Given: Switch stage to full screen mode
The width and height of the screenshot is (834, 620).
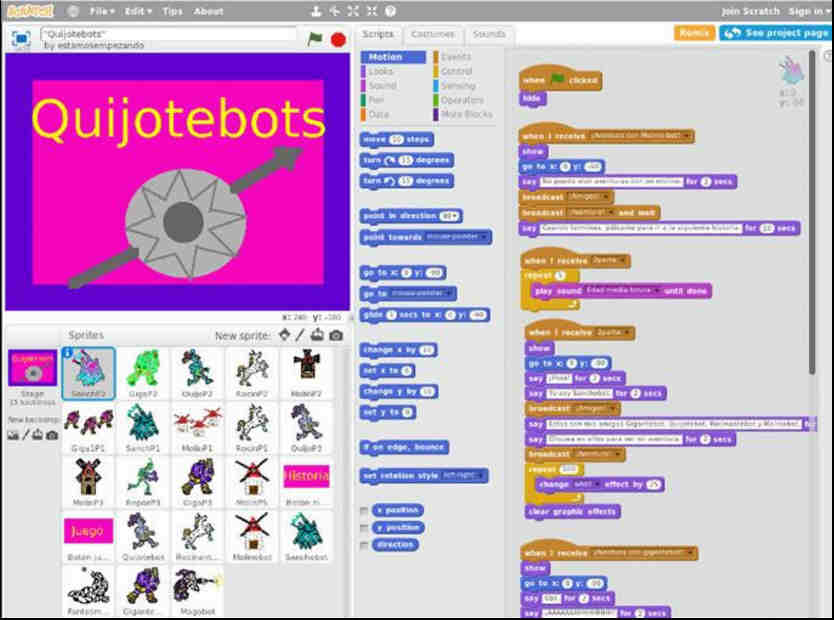Looking at the screenshot, I should [20, 38].
